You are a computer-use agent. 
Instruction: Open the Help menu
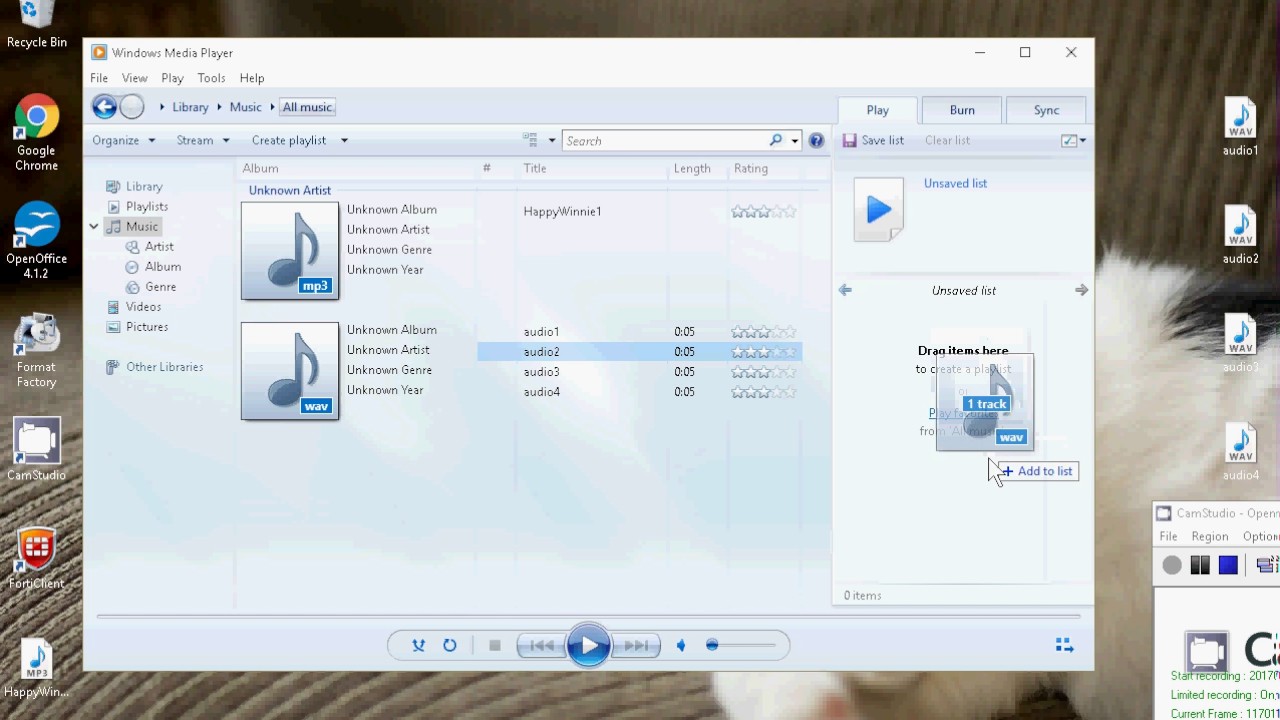tap(252, 78)
